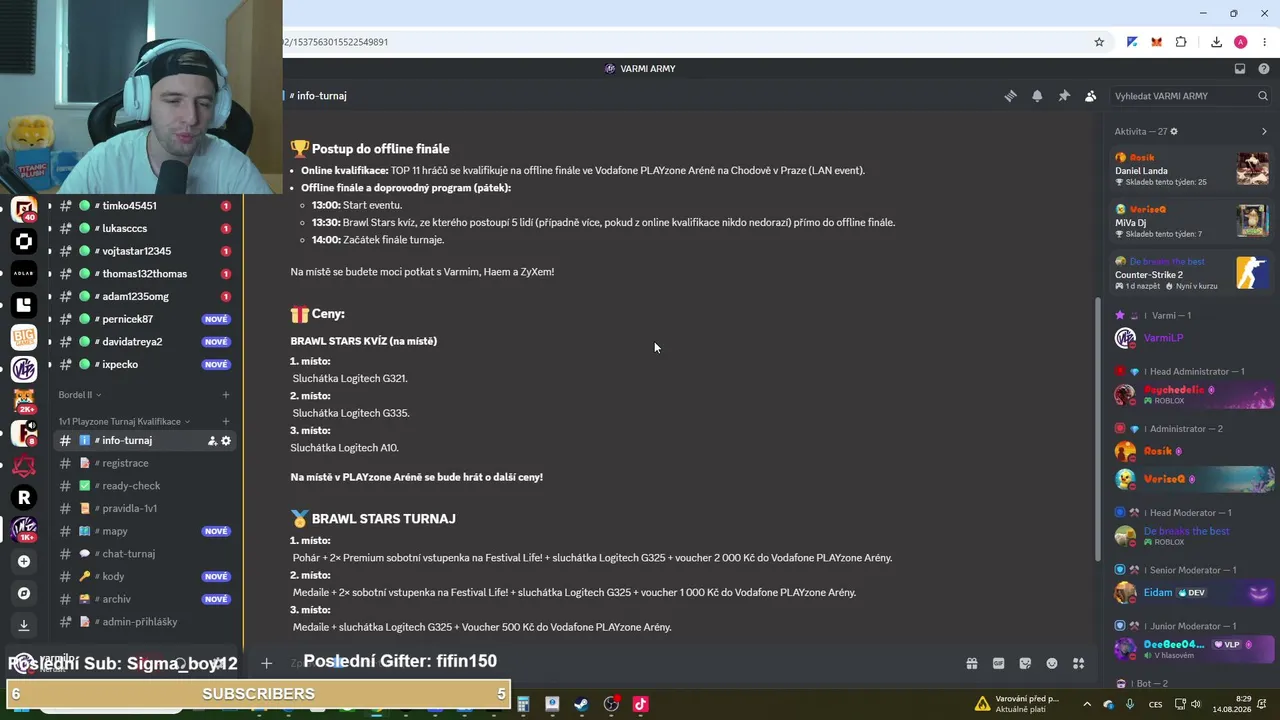Add a server with the plus icon

(x=24, y=561)
